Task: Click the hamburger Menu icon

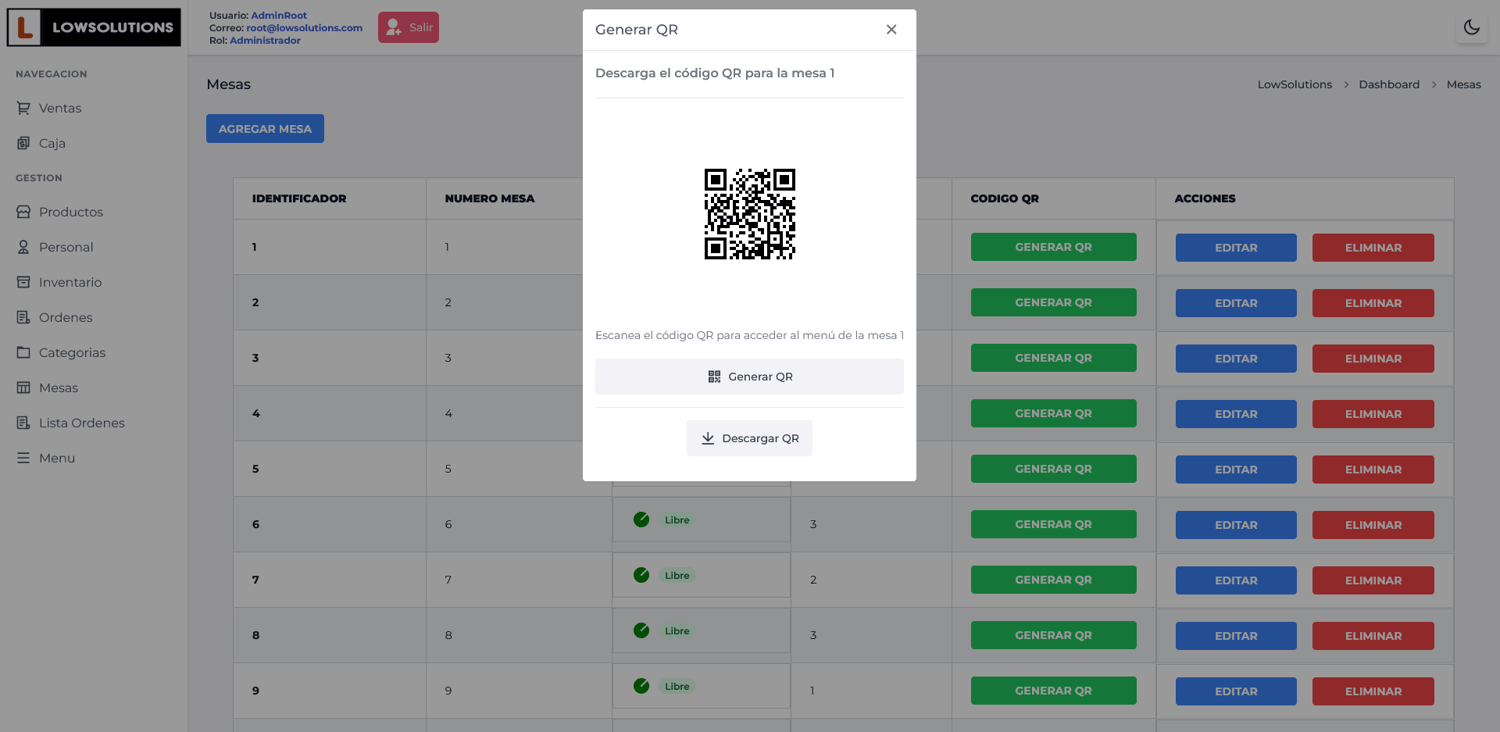Action: [23, 458]
